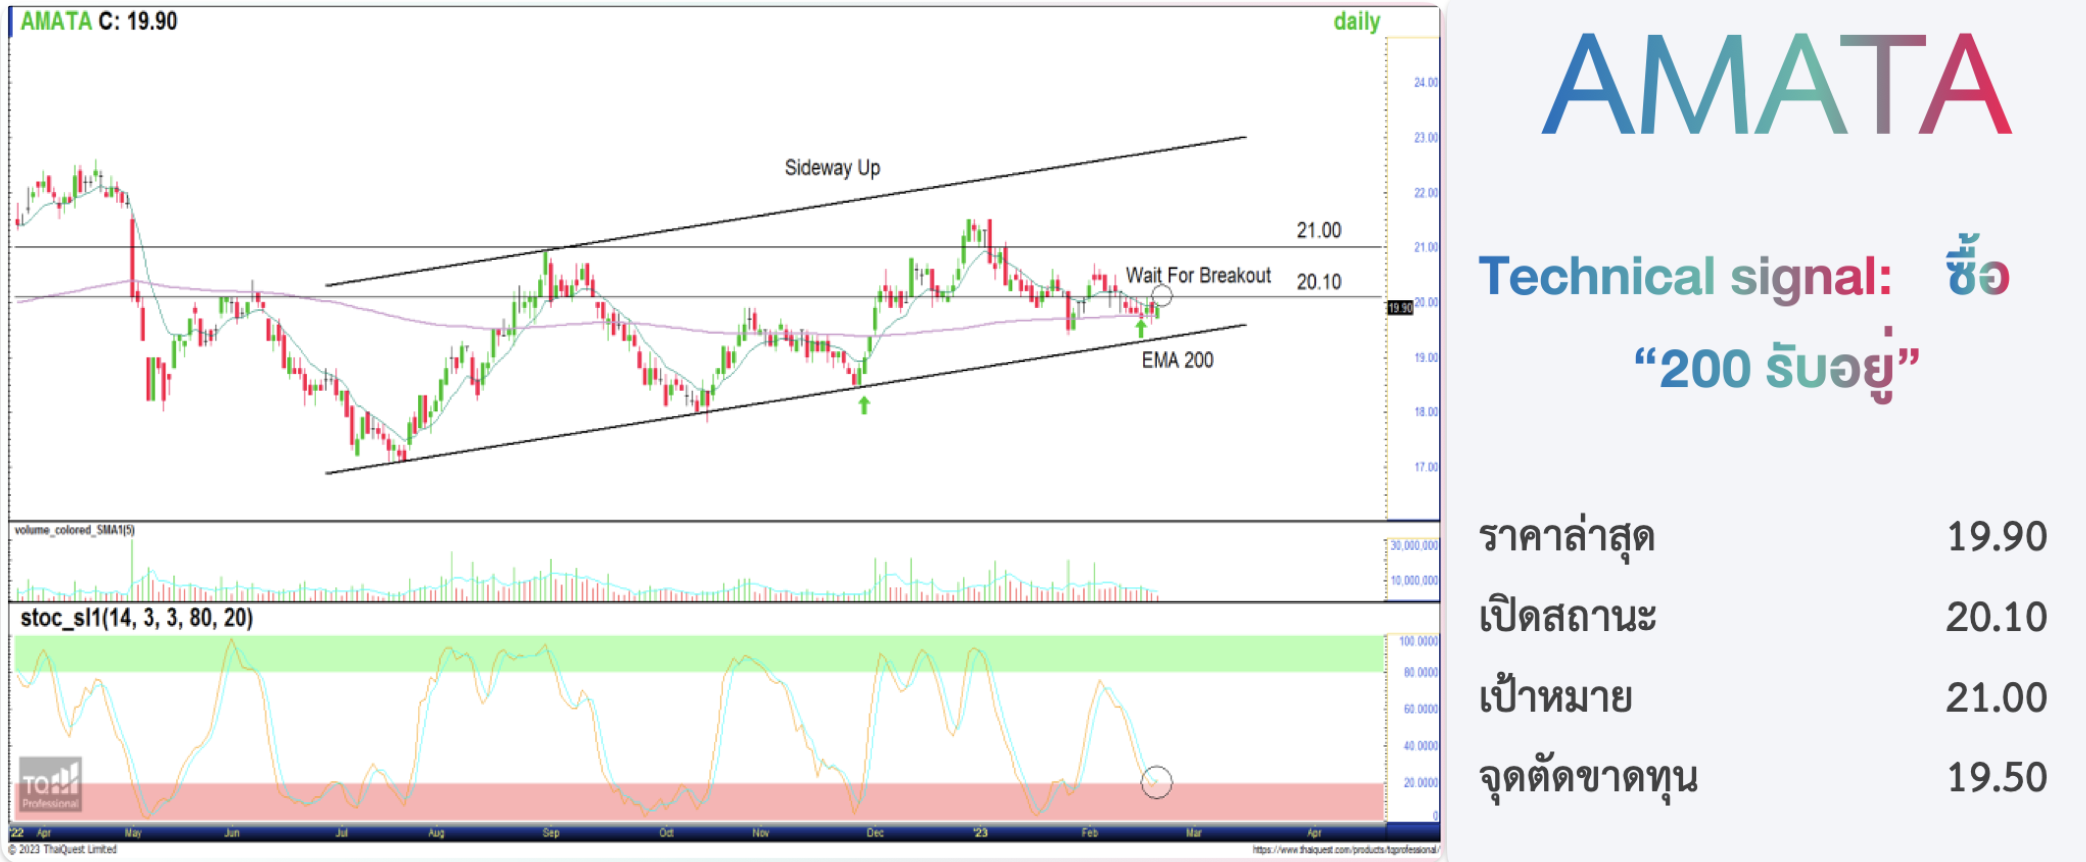Click the "Nov" month on the time axis
2086x862 pixels.
[x=761, y=832]
